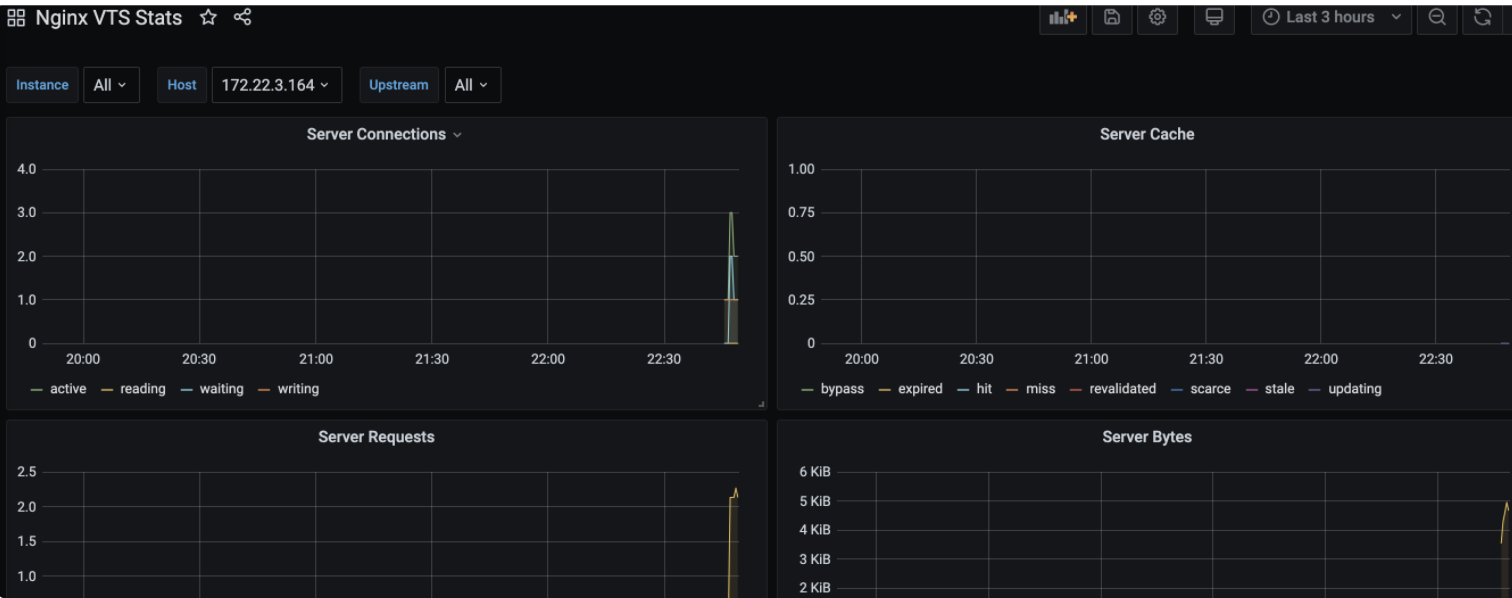
Task: Mark the dashboard as favorite with the star
Action: (208, 17)
